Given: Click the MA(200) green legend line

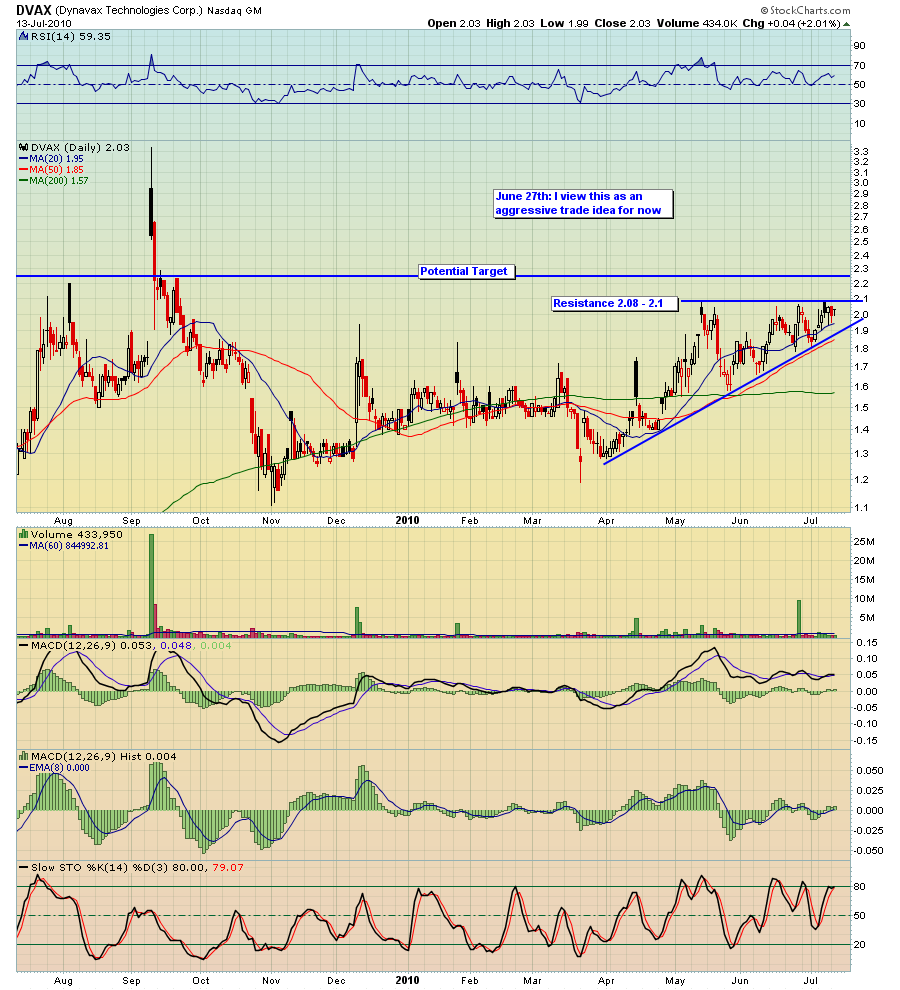Looking at the screenshot, I should coord(24,181).
